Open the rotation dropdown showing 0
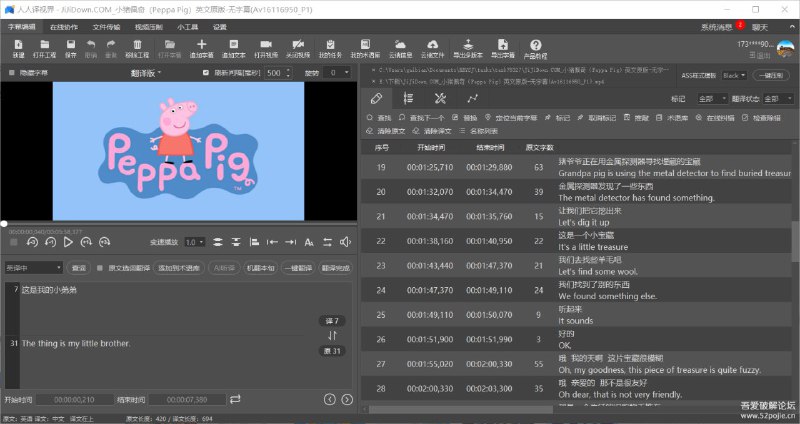 [338, 73]
